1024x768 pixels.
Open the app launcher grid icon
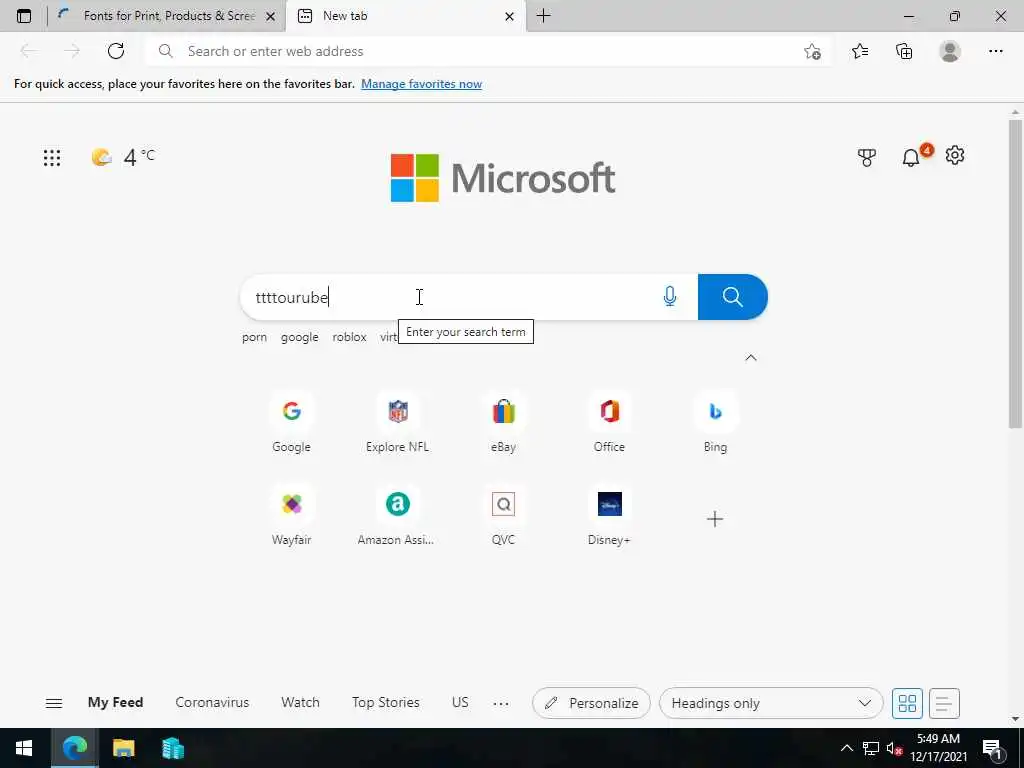52,157
